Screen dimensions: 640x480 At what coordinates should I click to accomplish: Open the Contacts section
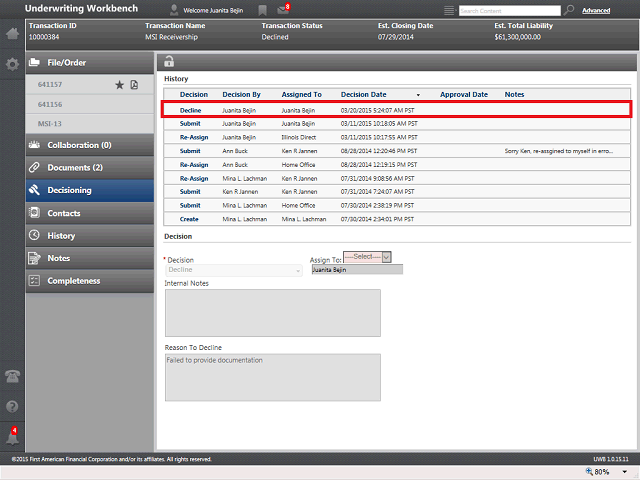90,213
